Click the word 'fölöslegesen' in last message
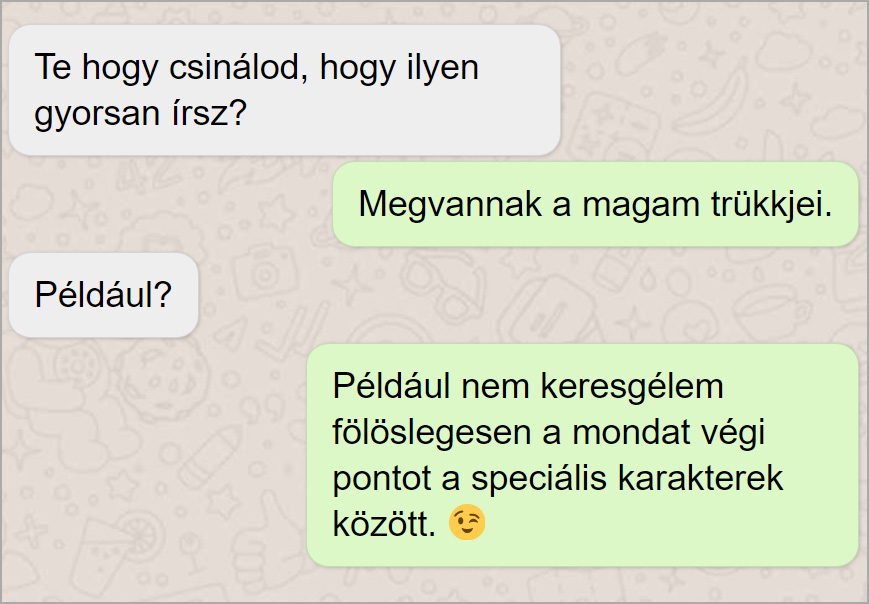This screenshot has height=604, width=869. [x=432, y=432]
